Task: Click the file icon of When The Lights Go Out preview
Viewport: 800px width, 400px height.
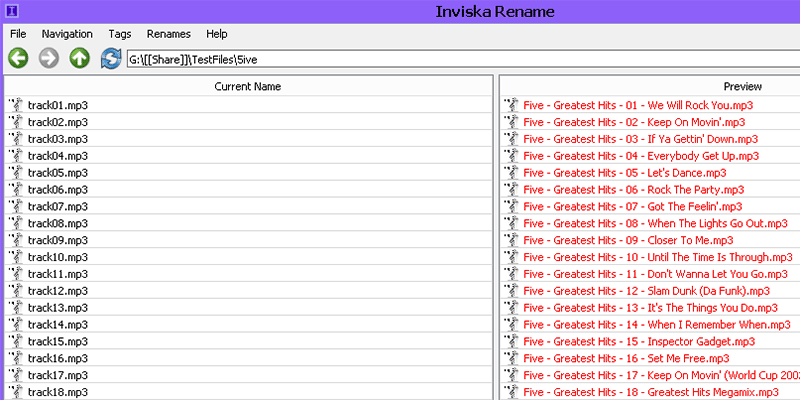Action: 512,222
